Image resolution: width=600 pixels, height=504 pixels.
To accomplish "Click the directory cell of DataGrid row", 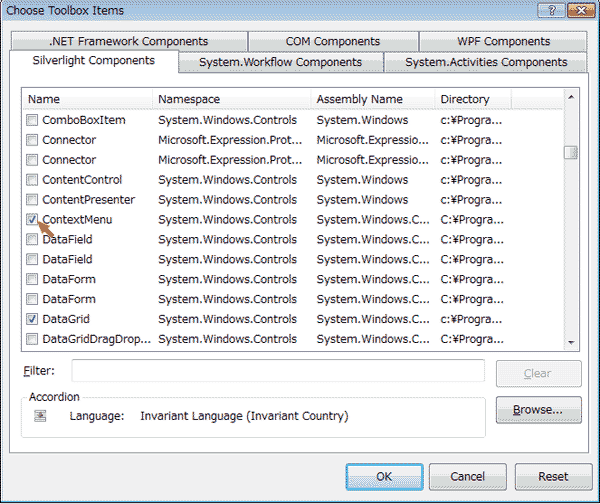I will (471, 319).
